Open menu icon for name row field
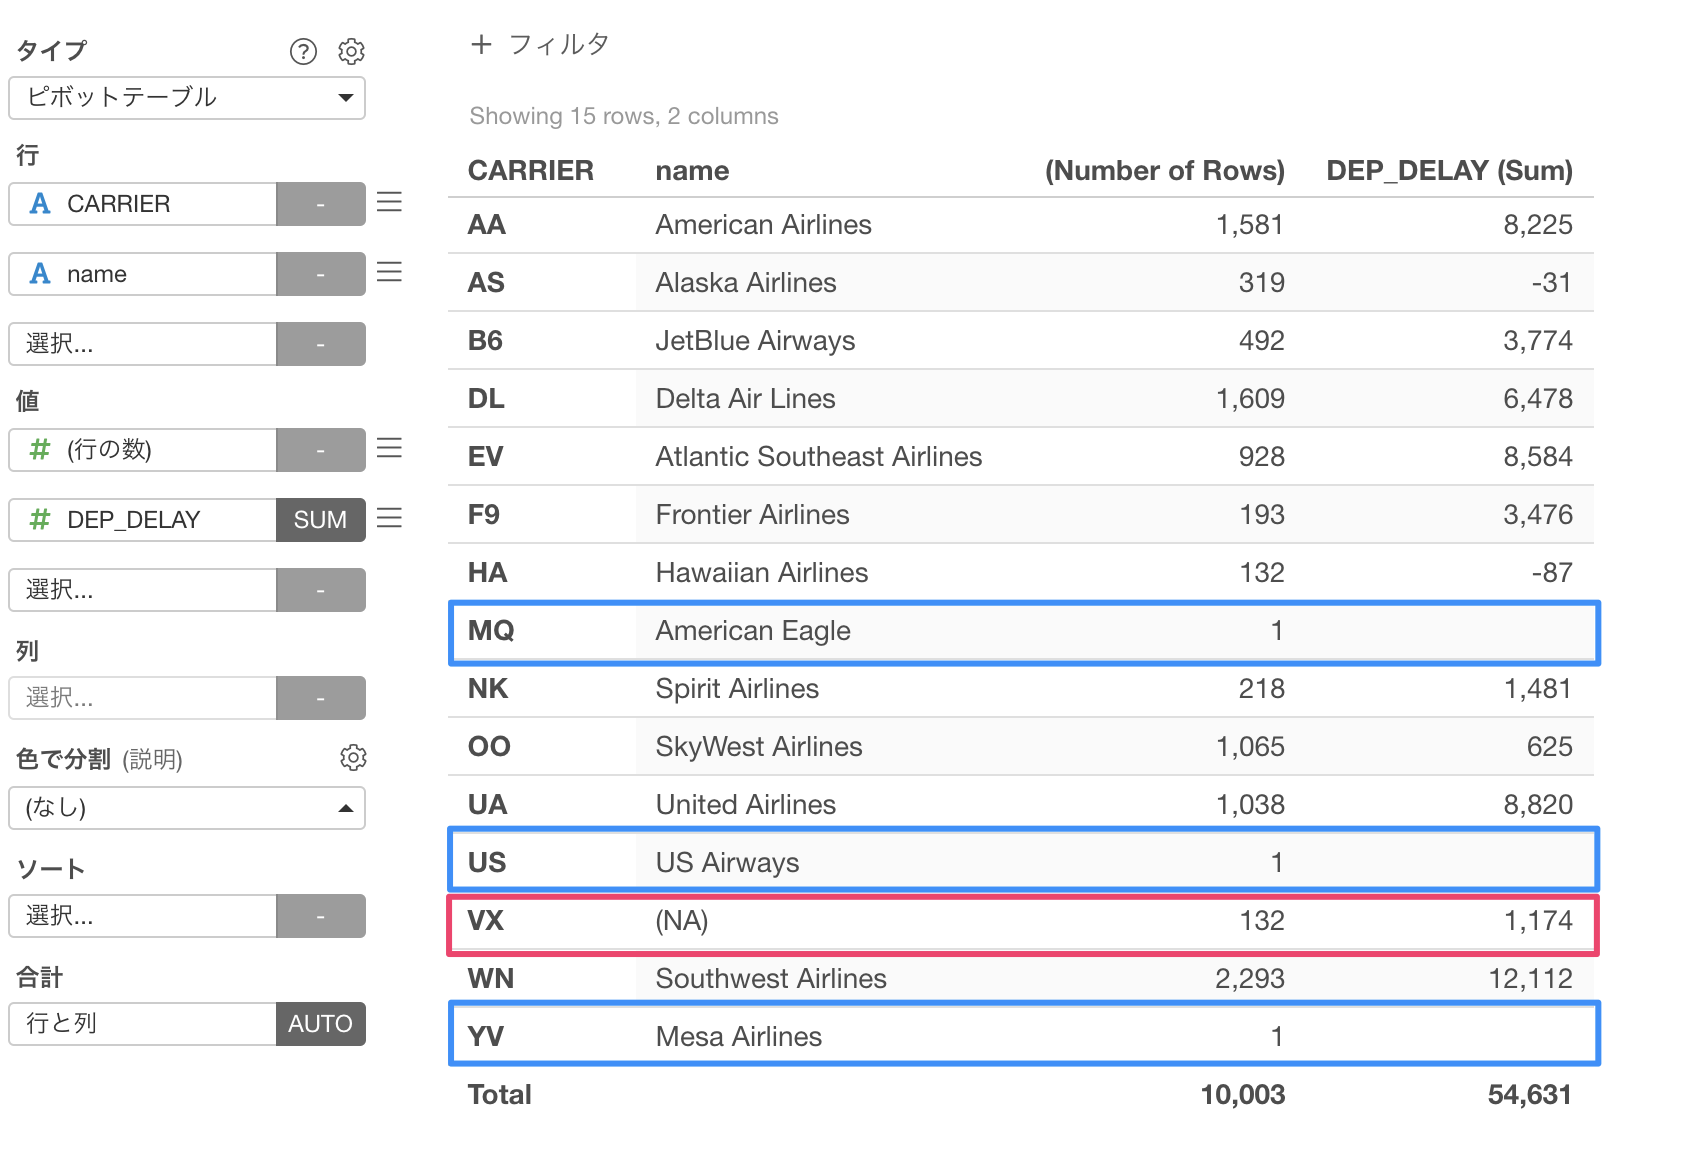1696x1176 pixels. 389,272
